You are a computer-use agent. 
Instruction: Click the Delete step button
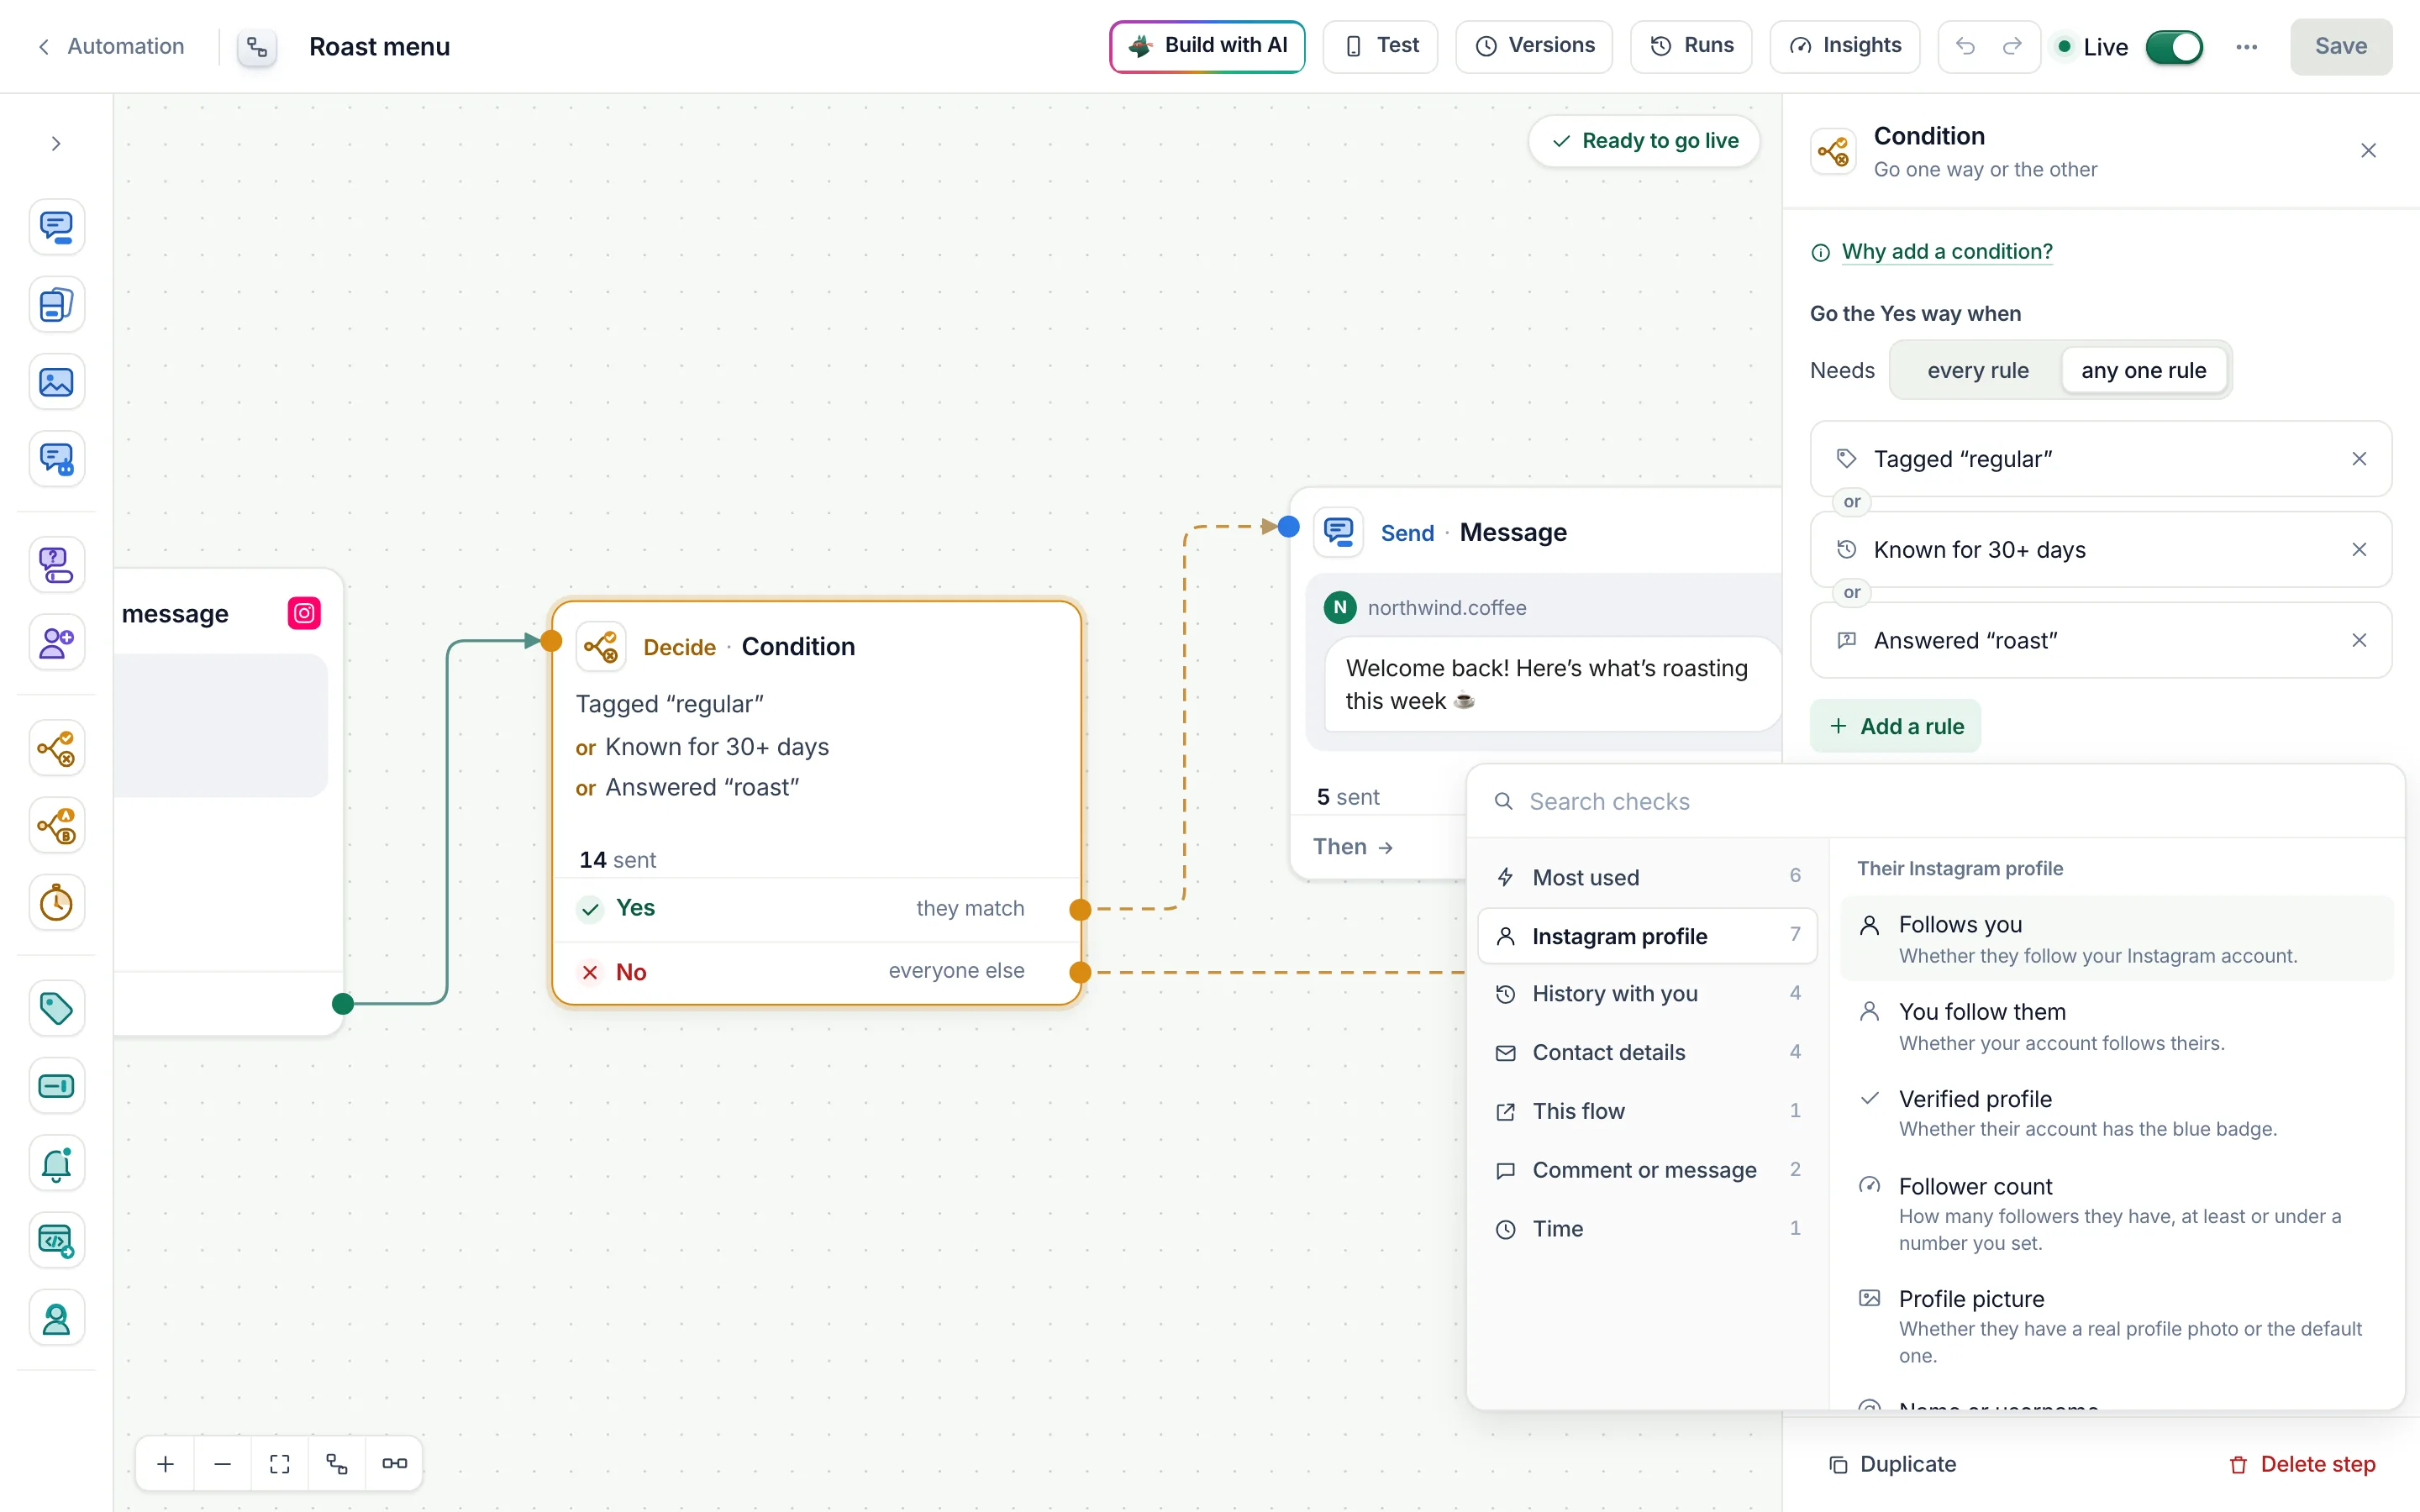point(2302,1464)
